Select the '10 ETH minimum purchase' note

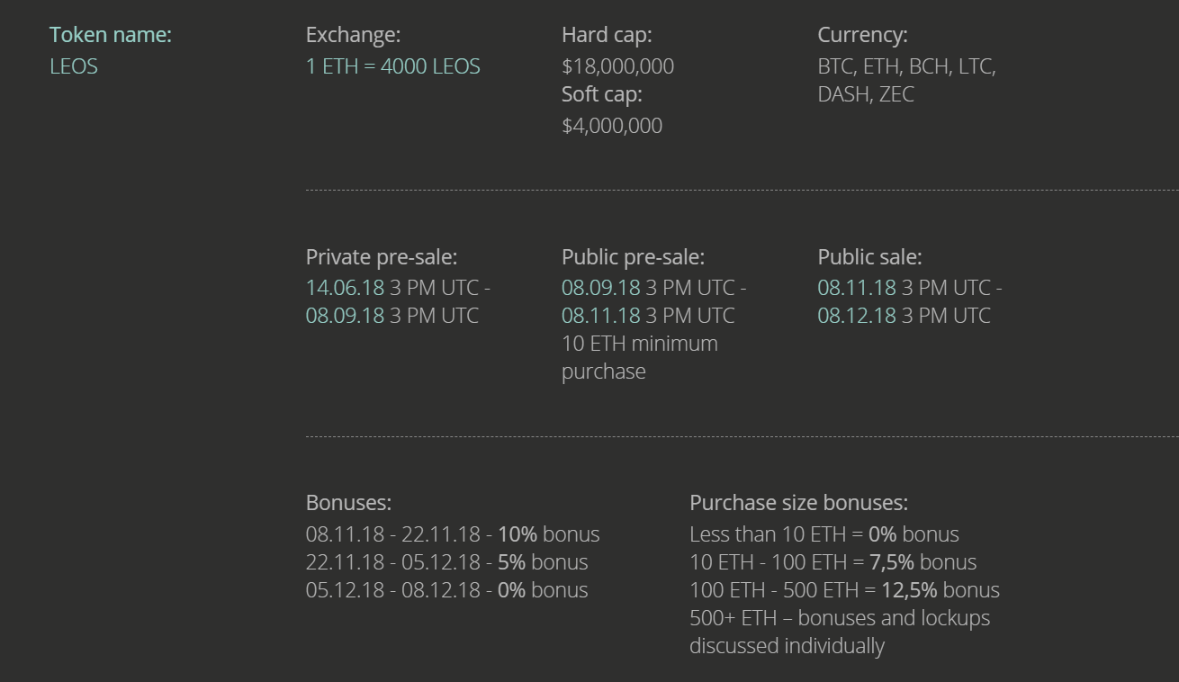pyautogui.click(x=639, y=358)
